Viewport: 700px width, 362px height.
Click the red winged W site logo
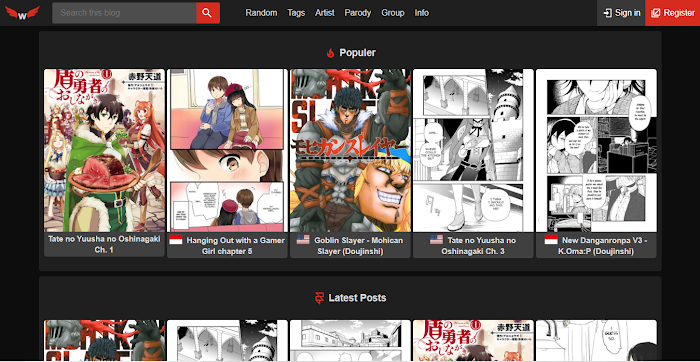click(22, 13)
